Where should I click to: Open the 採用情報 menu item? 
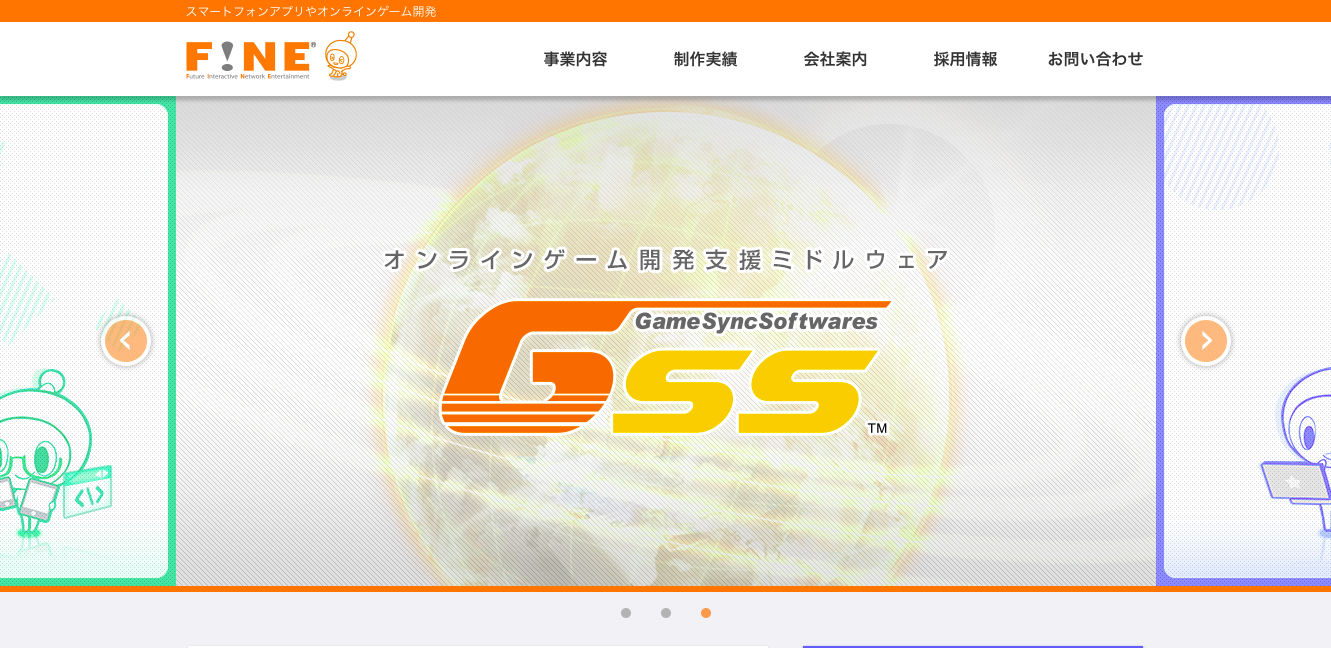(965, 59)
